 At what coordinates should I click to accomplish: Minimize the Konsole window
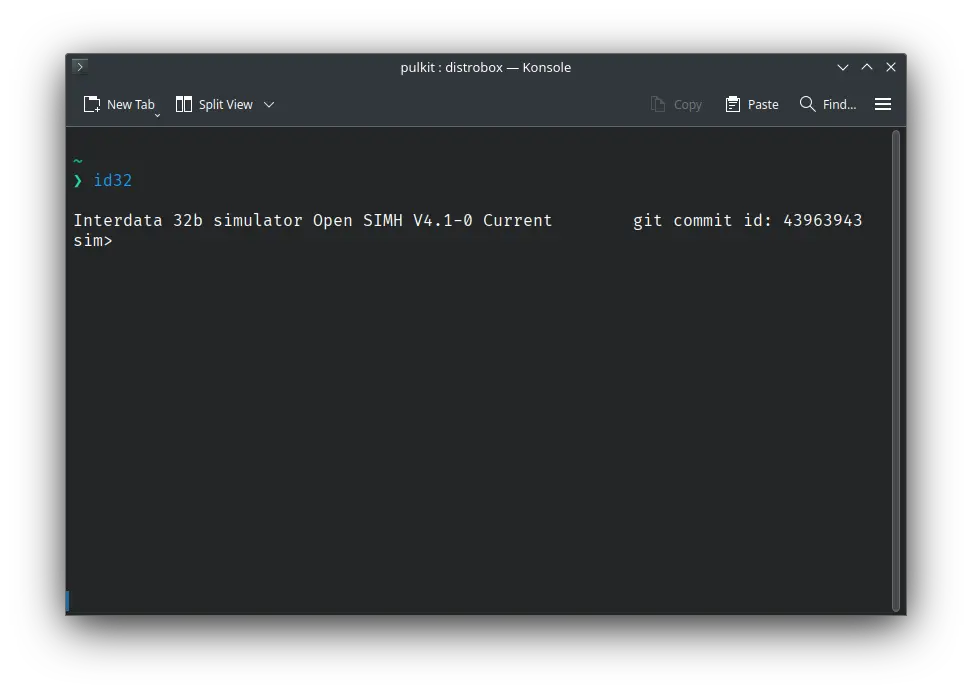[843, 67]
